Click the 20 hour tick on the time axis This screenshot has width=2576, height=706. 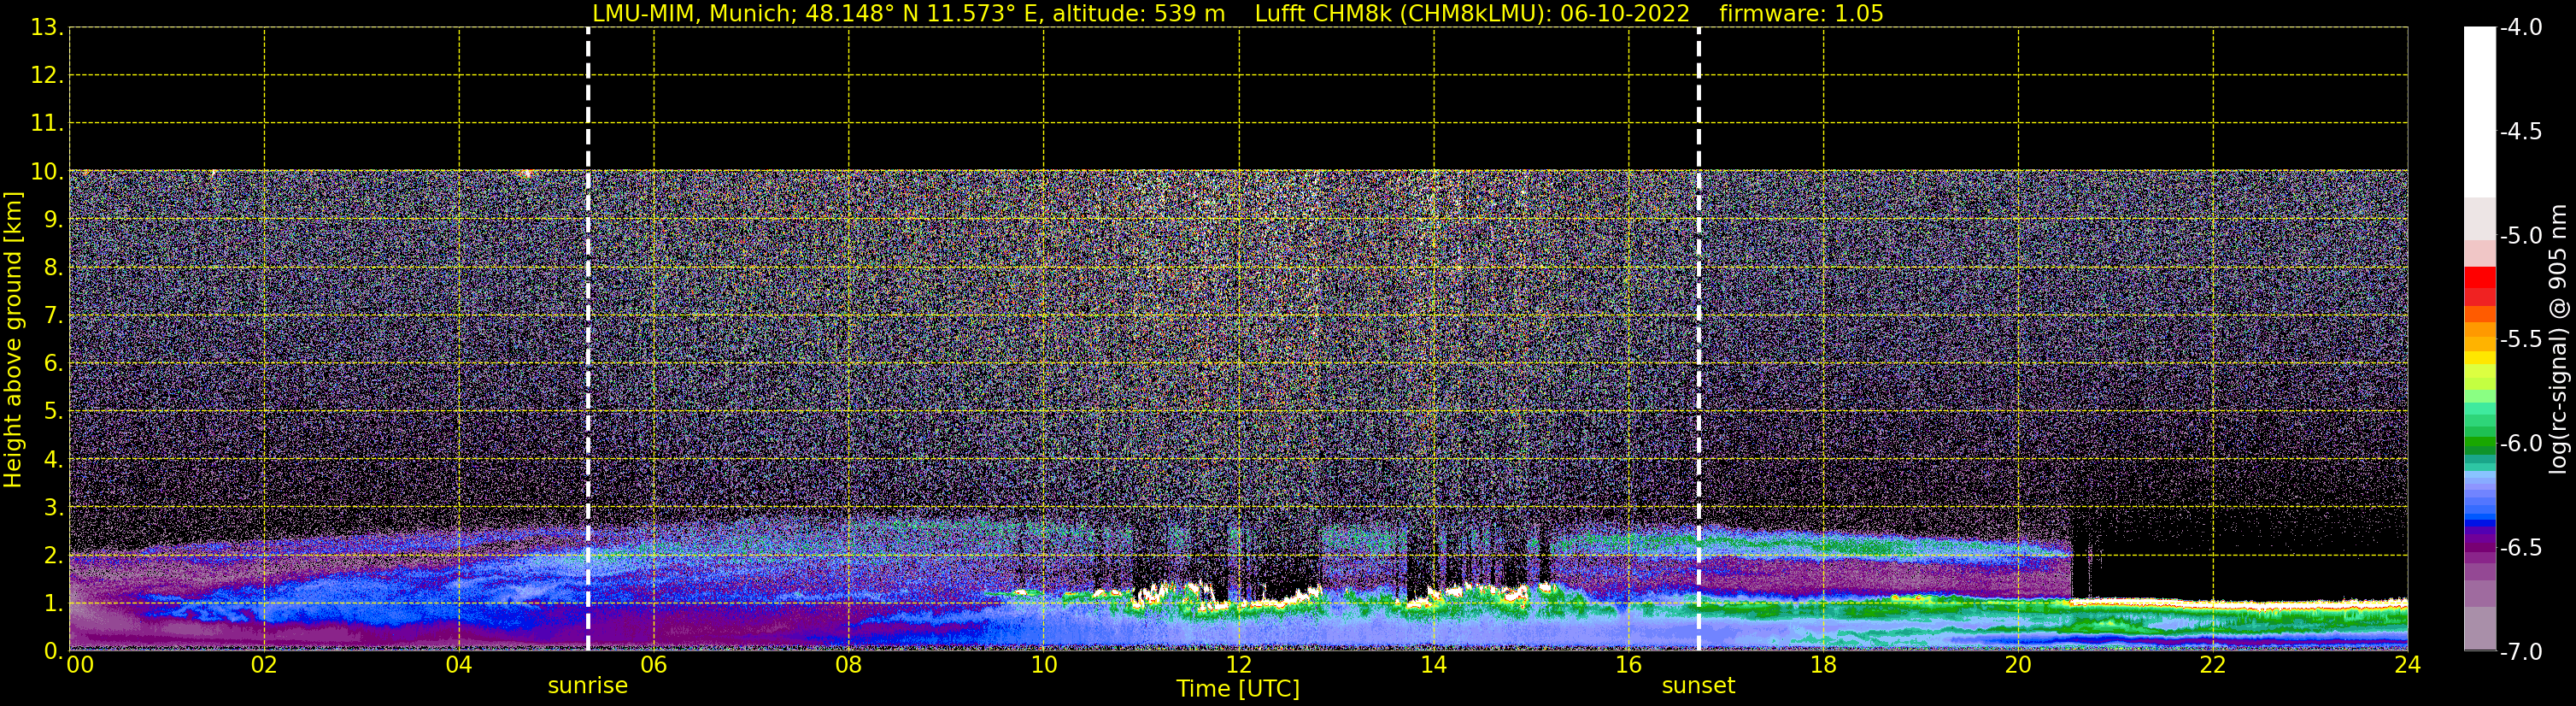pyautogui.click(x=2018, y=665)
